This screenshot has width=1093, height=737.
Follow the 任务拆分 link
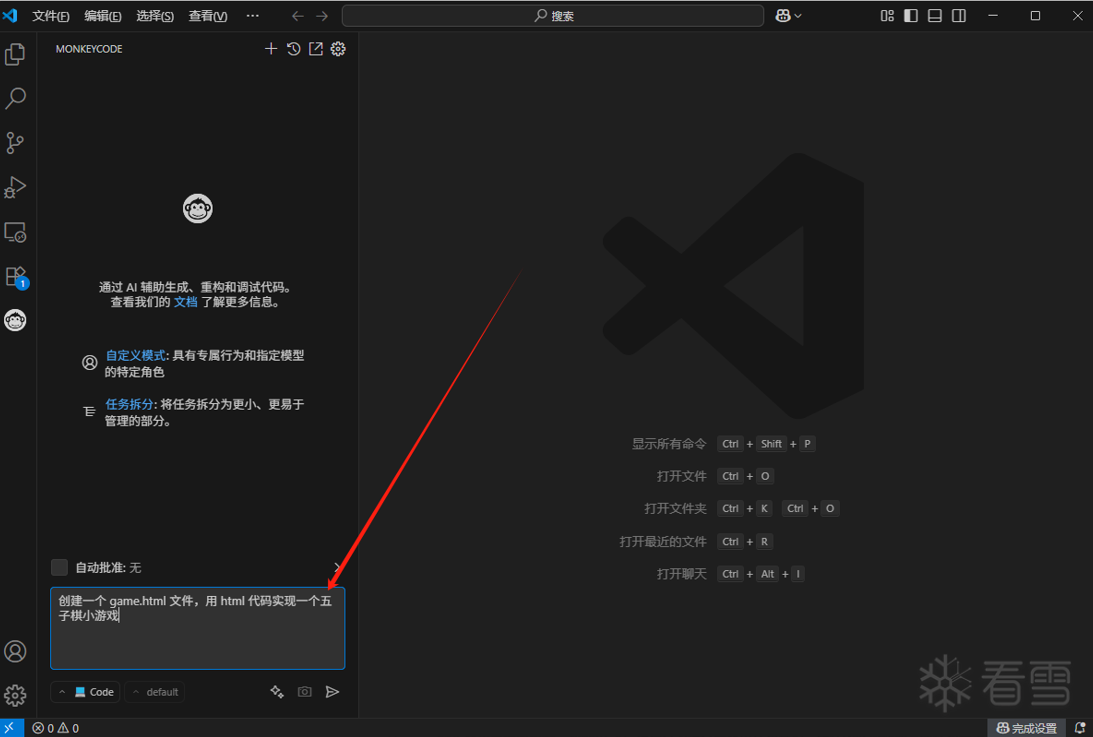130,404
